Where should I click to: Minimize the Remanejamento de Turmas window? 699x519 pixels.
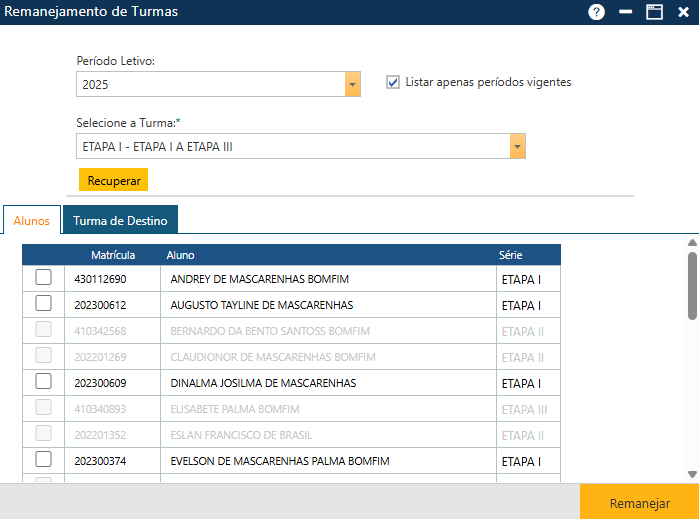[x=626, y=12]
